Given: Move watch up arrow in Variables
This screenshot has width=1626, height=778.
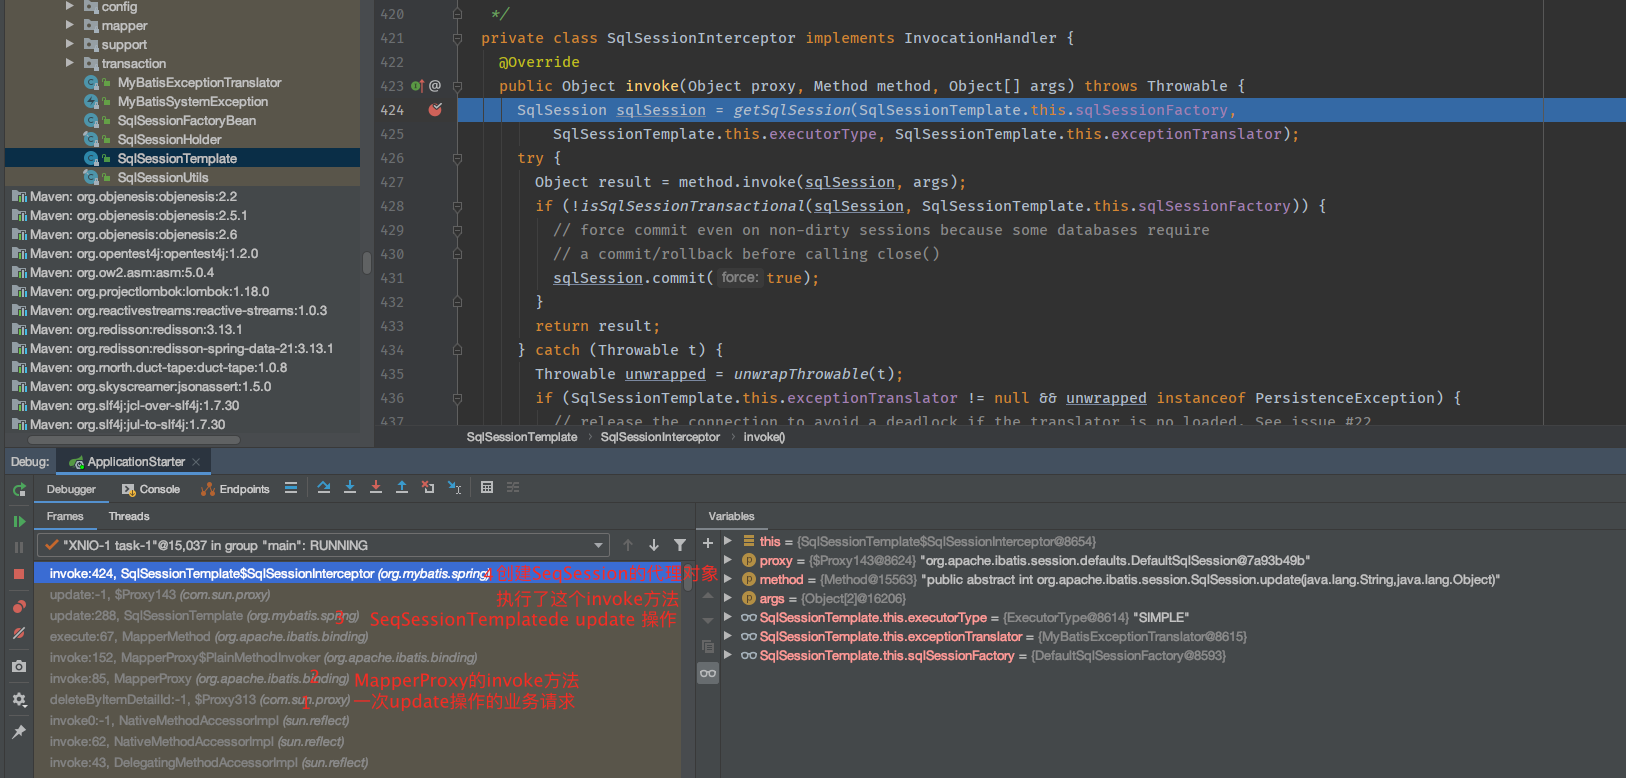Looking at the screenshot, I should [708, 595].
